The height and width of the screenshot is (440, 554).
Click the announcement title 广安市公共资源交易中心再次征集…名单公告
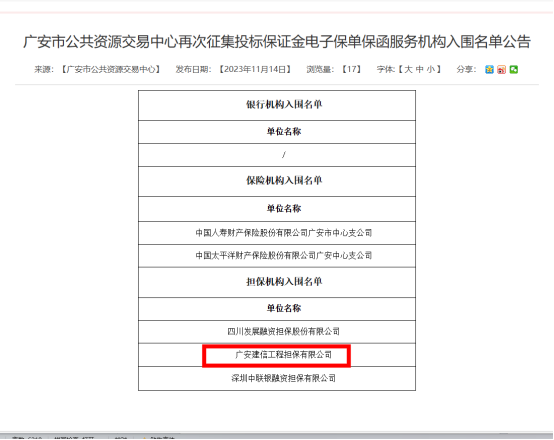click(277, 42)
